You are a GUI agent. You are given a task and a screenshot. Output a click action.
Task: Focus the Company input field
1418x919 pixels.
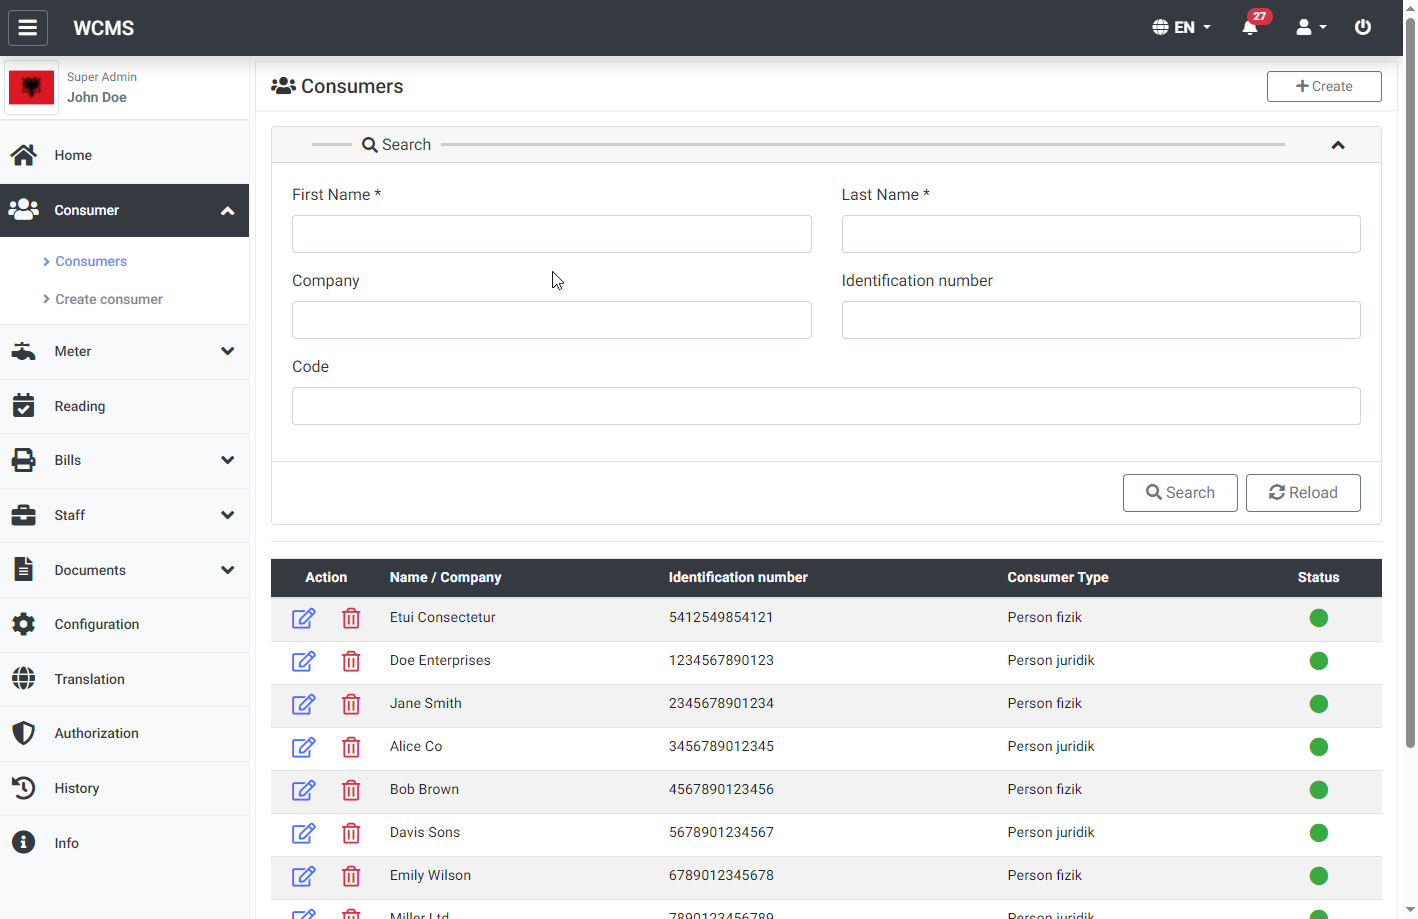point(552,320)
